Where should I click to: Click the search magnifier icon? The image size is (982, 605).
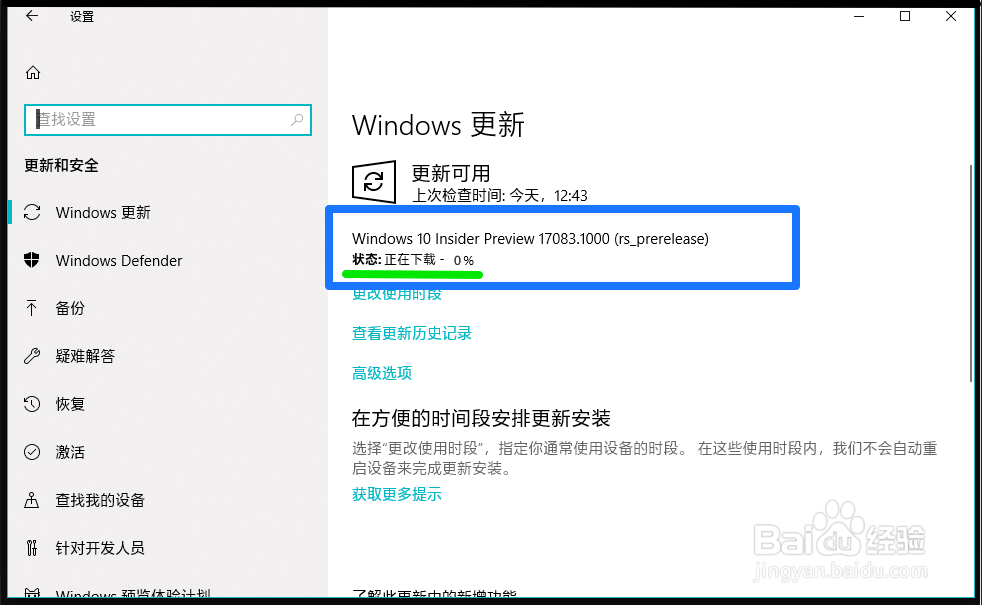point(297,120)
